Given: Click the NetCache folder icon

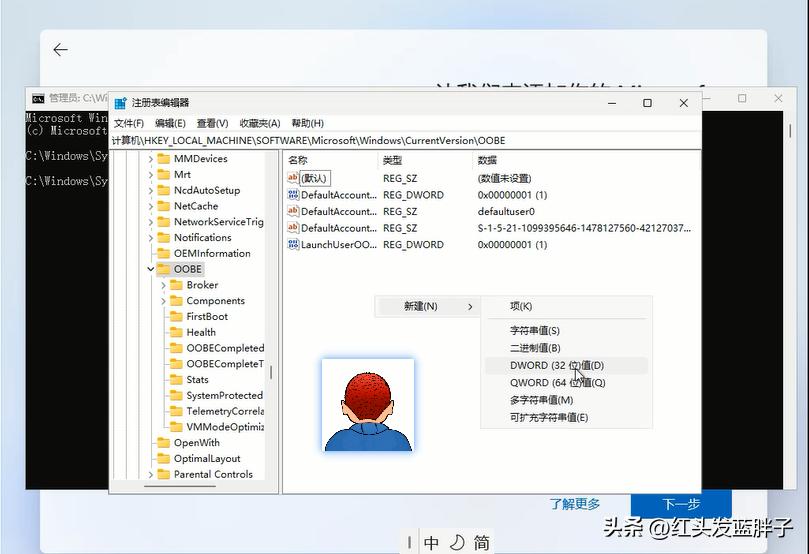Looking at the screenshot, I should point(164,206).
